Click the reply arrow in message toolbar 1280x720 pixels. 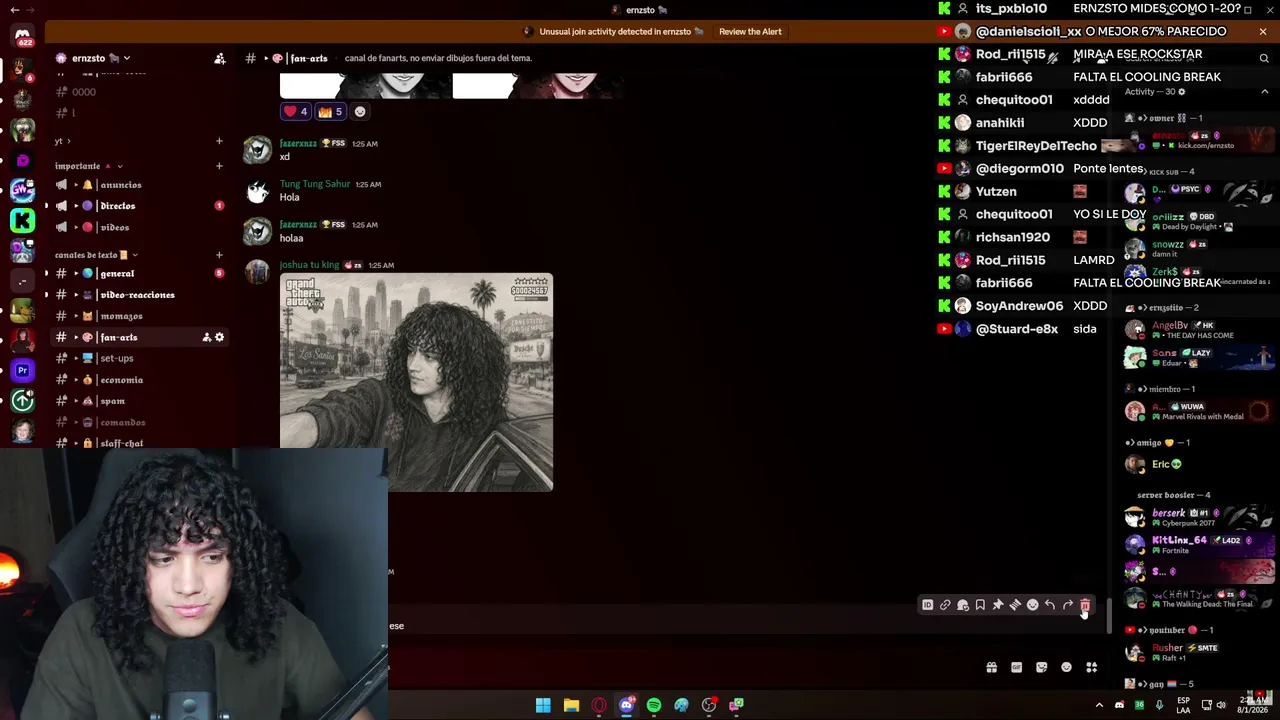[1050, 605]
